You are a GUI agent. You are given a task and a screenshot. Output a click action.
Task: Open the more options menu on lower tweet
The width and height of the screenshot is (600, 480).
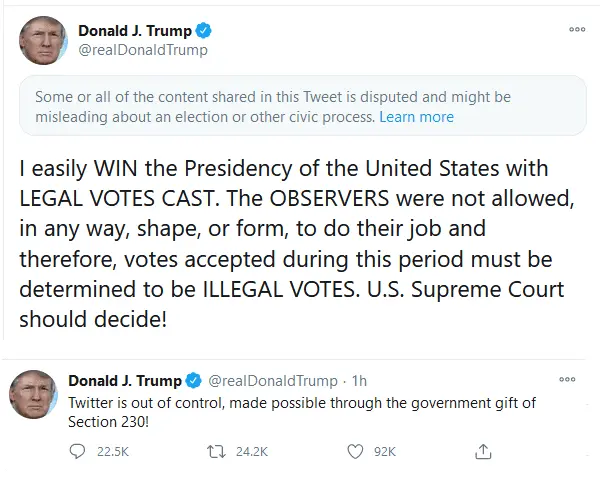tap(567, 380)
